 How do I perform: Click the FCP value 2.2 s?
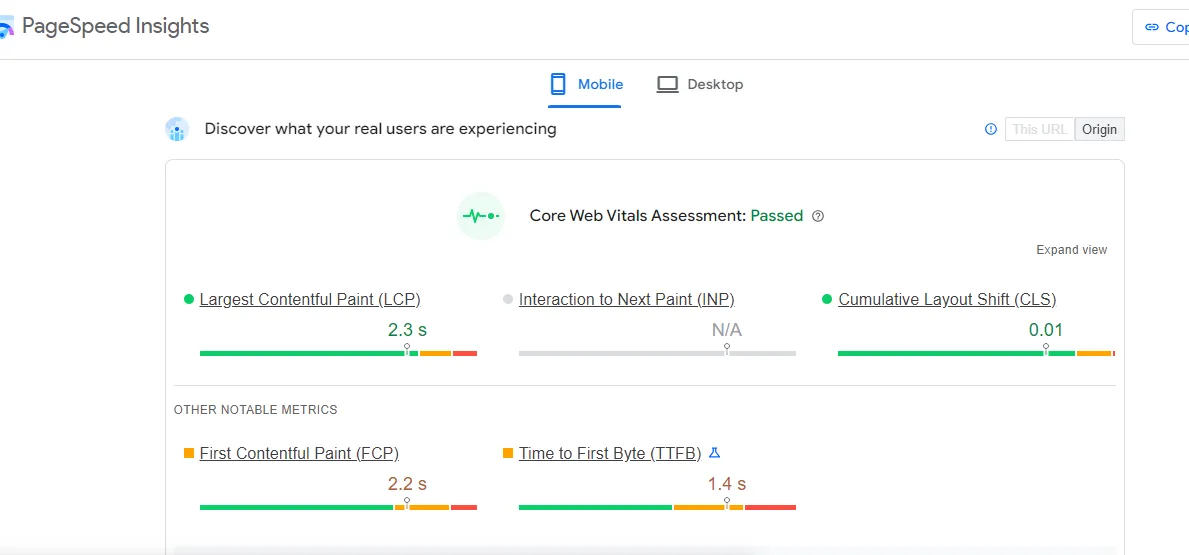pyautogui.click(x=407, y=484)
